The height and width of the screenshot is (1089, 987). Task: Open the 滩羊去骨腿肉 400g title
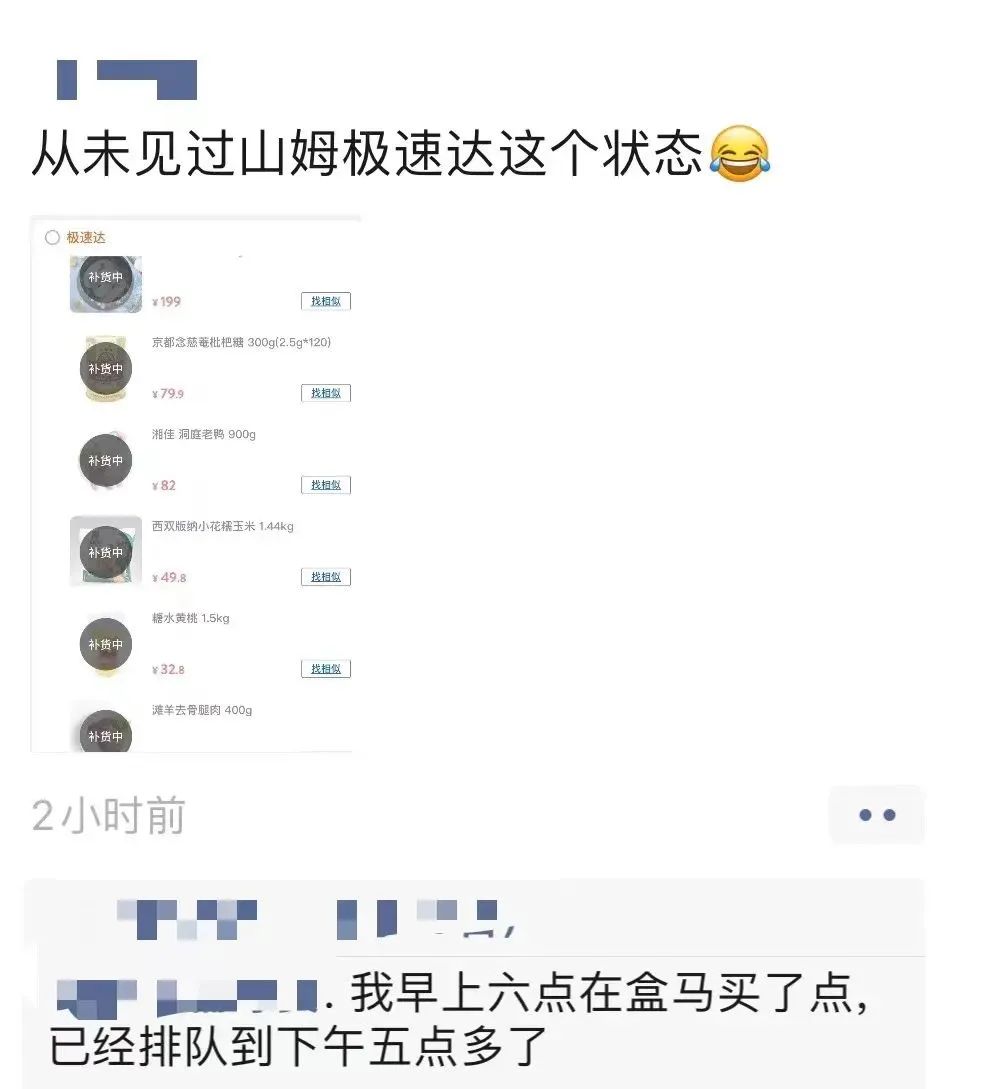[201, 710]
